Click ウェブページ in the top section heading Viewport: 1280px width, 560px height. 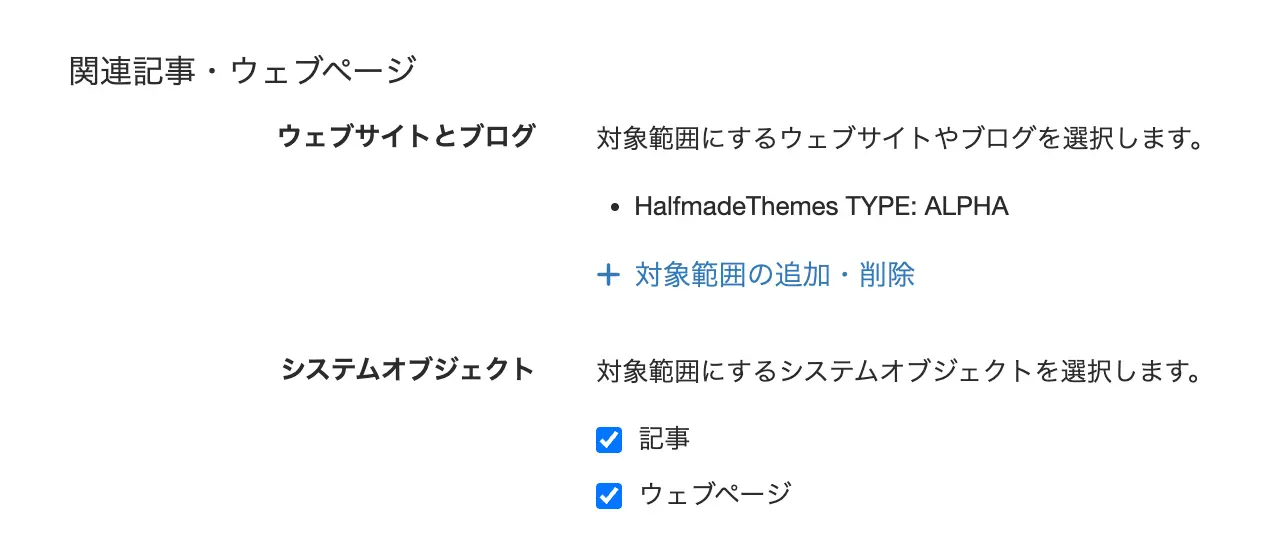(322, 72)
